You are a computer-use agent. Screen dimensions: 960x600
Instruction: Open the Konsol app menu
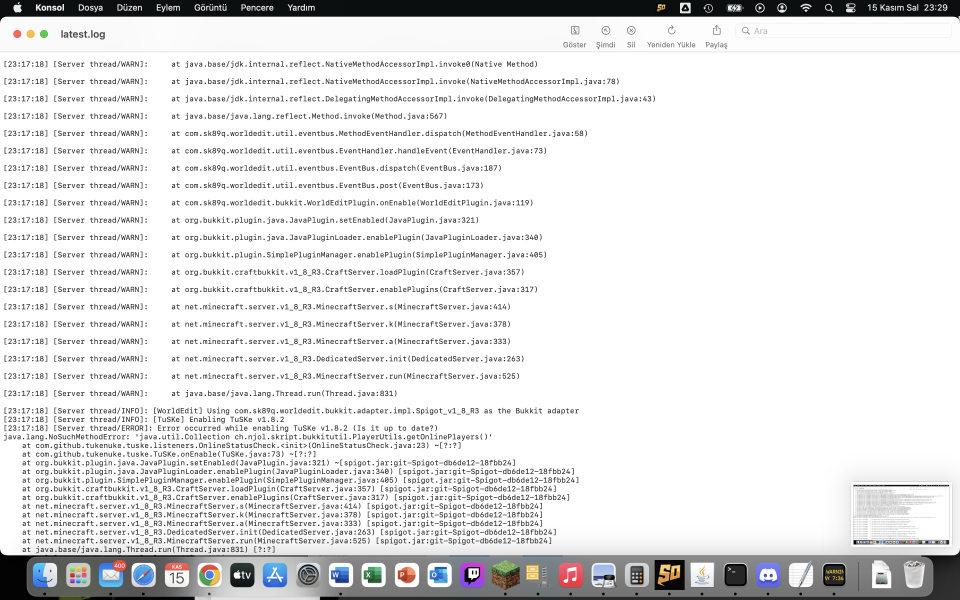coord(50,8)
